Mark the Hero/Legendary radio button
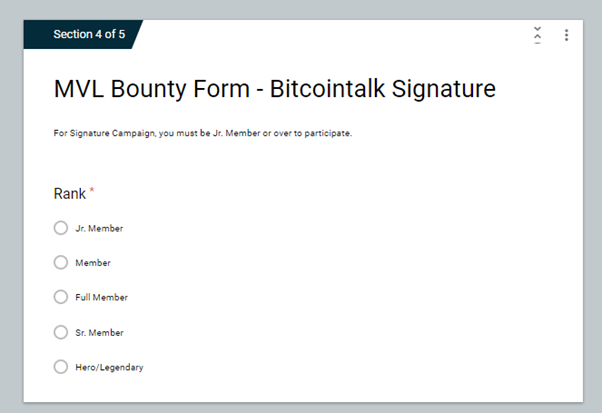Screen dimensions: 602x413 tap(61, 367)
